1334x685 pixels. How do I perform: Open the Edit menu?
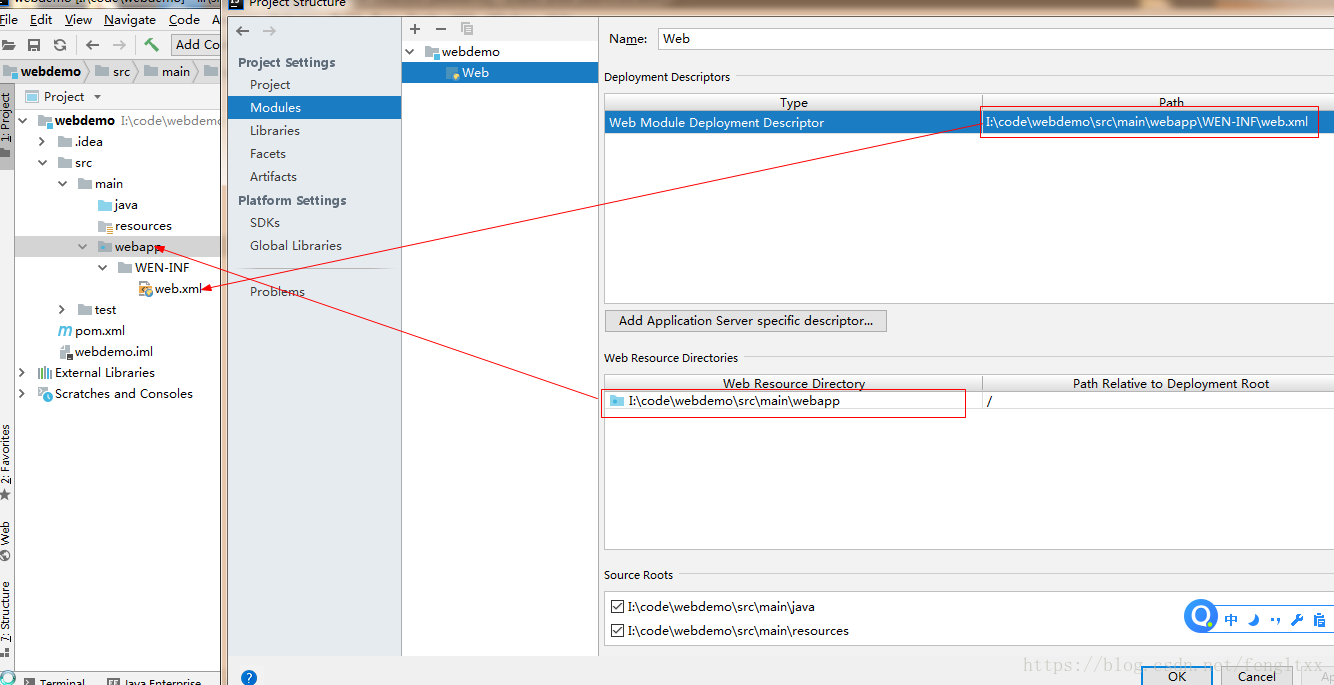[x=41, y=19]
